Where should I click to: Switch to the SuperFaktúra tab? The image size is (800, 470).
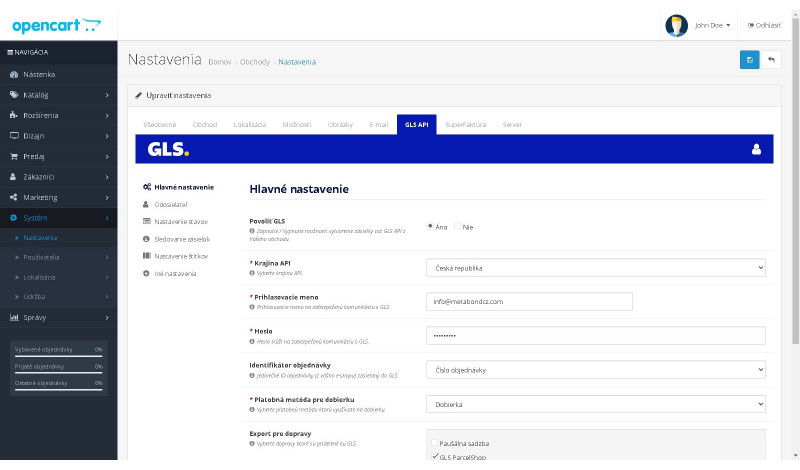(465, 125)
